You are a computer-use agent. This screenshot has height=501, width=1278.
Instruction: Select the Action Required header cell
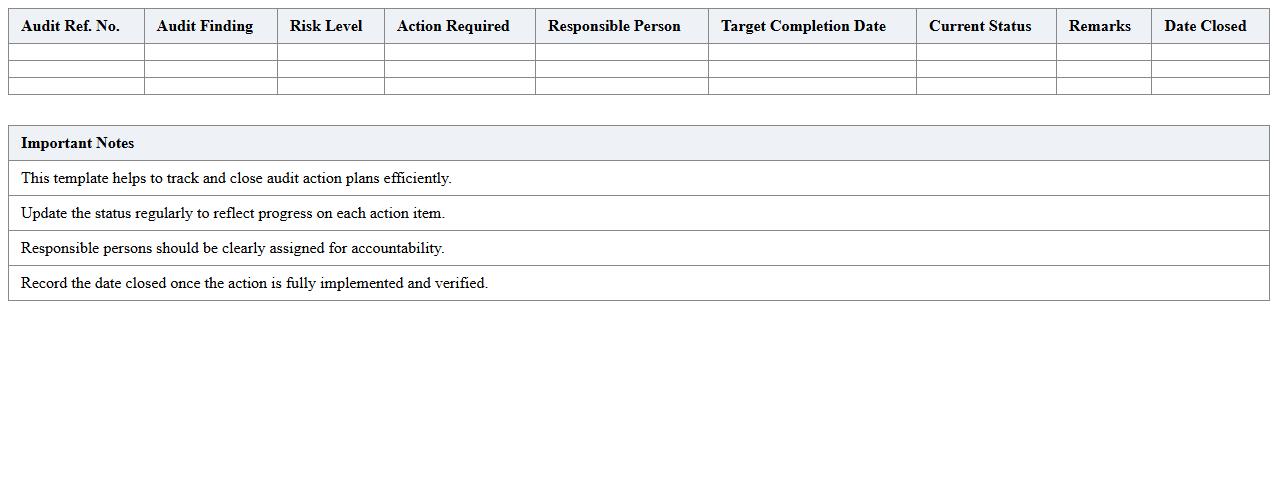tap(453, 26)
